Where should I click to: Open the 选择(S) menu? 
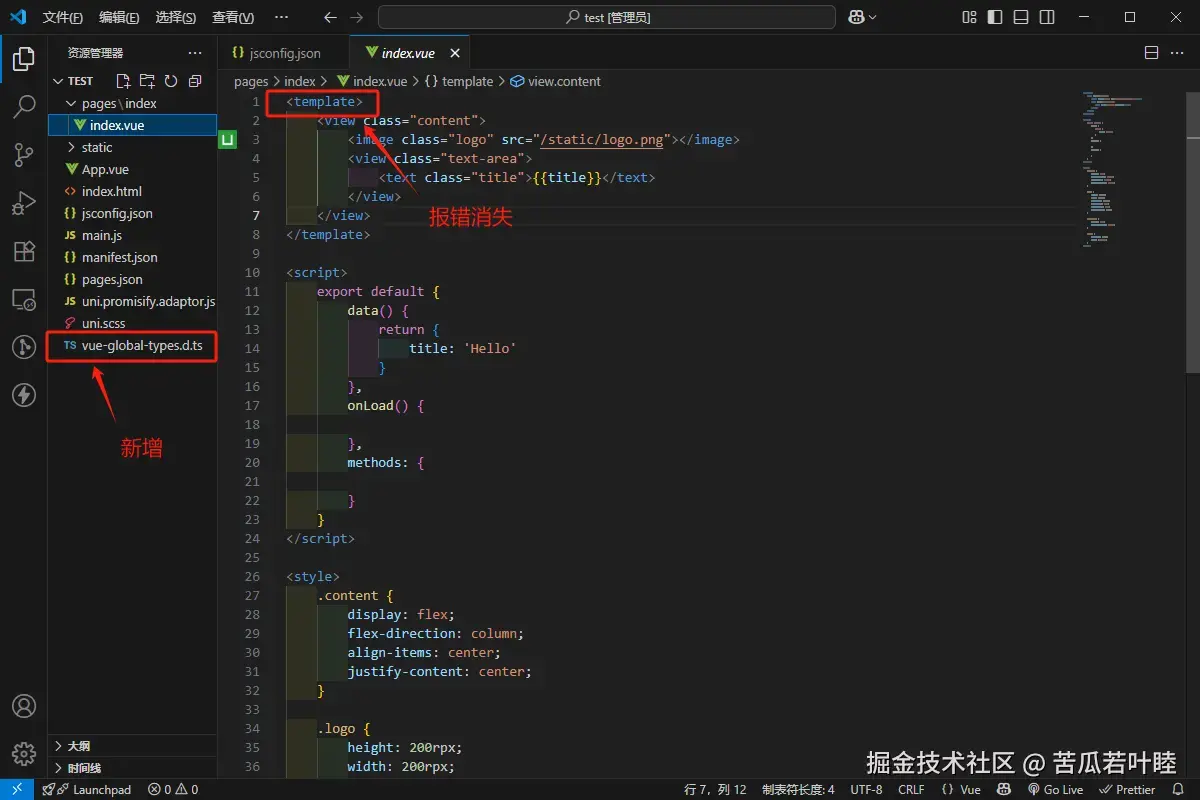175,17
